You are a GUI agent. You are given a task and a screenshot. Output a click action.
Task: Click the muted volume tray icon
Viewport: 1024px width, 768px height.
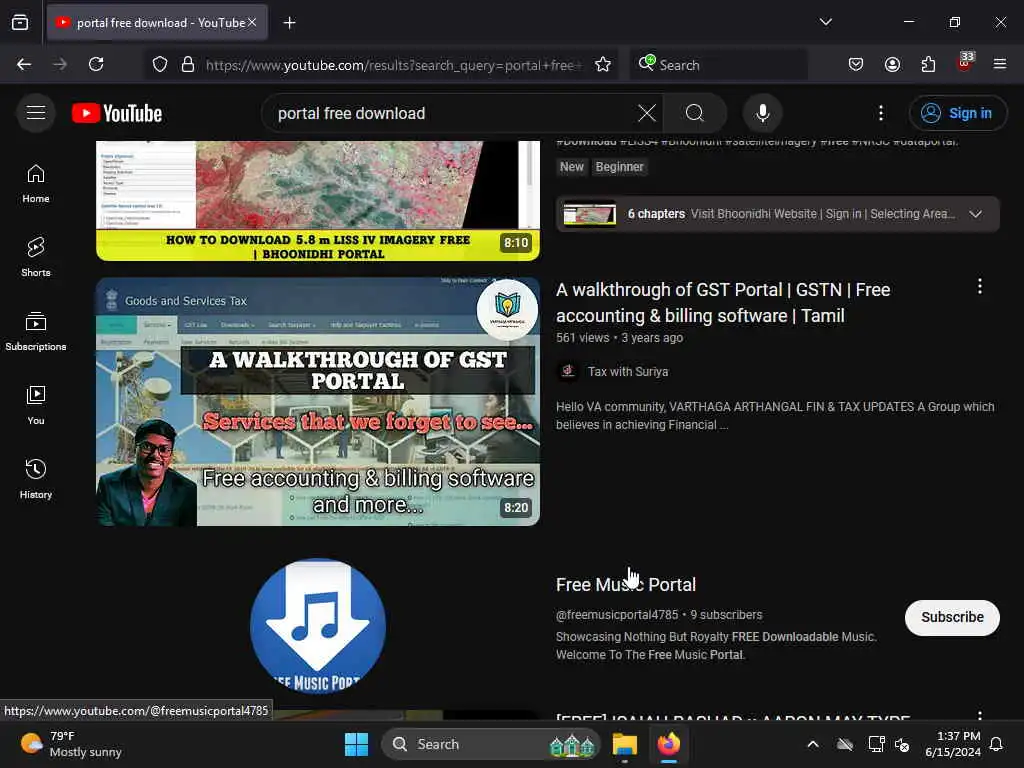tap(902, 744)
